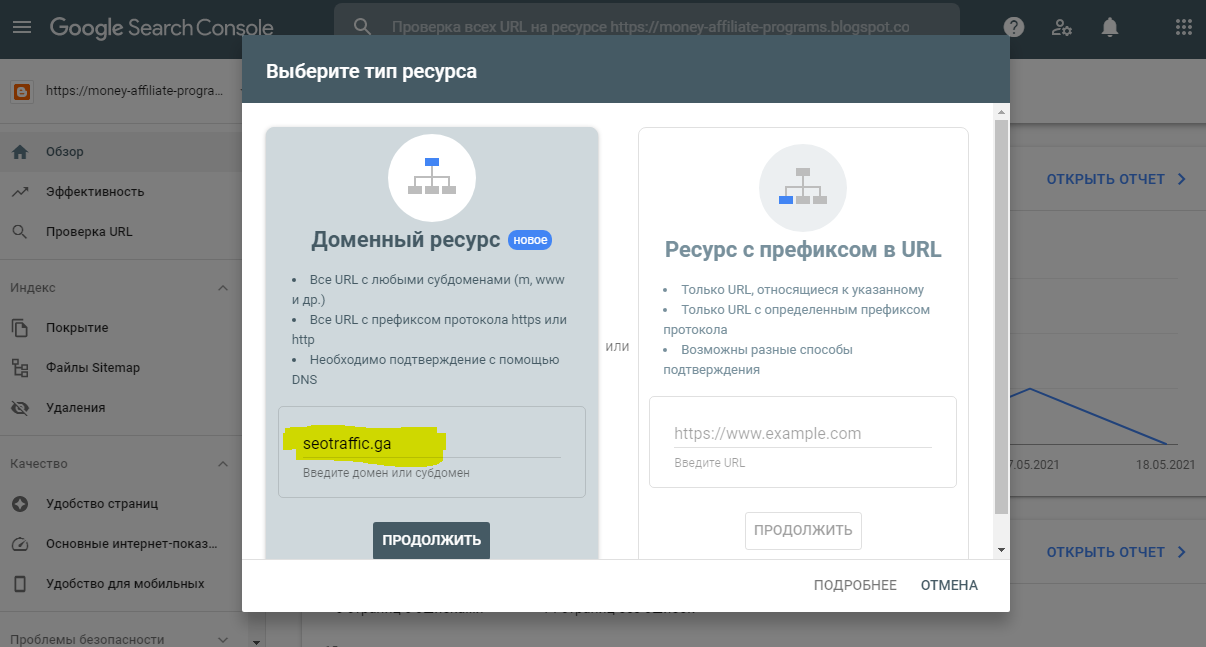Click the lower ОТКРЫТЬ ОТЧЕТ link
Screen dimensions: 1206x647
[1116, 552]
